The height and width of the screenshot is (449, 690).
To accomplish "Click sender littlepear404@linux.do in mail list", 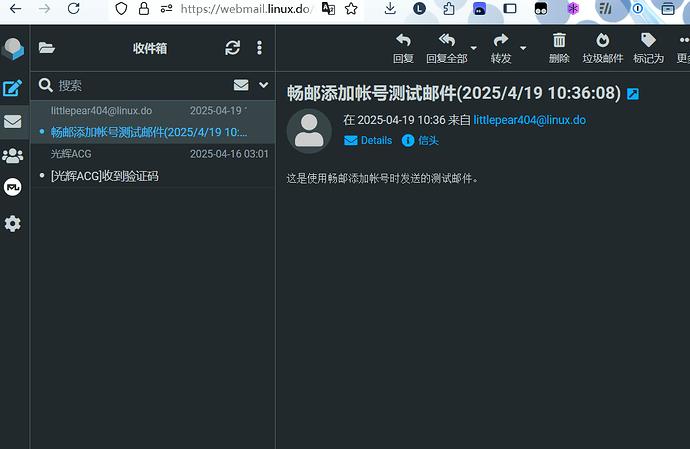I will [101, 111].
